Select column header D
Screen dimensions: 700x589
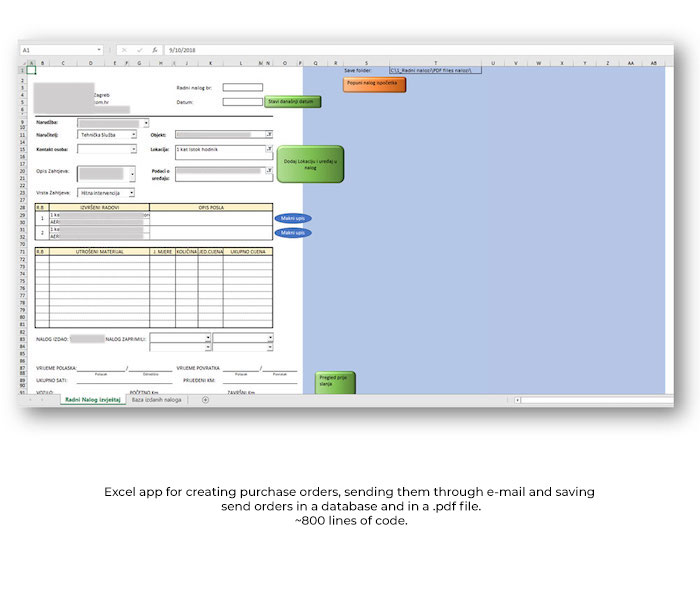pos(91,63)
